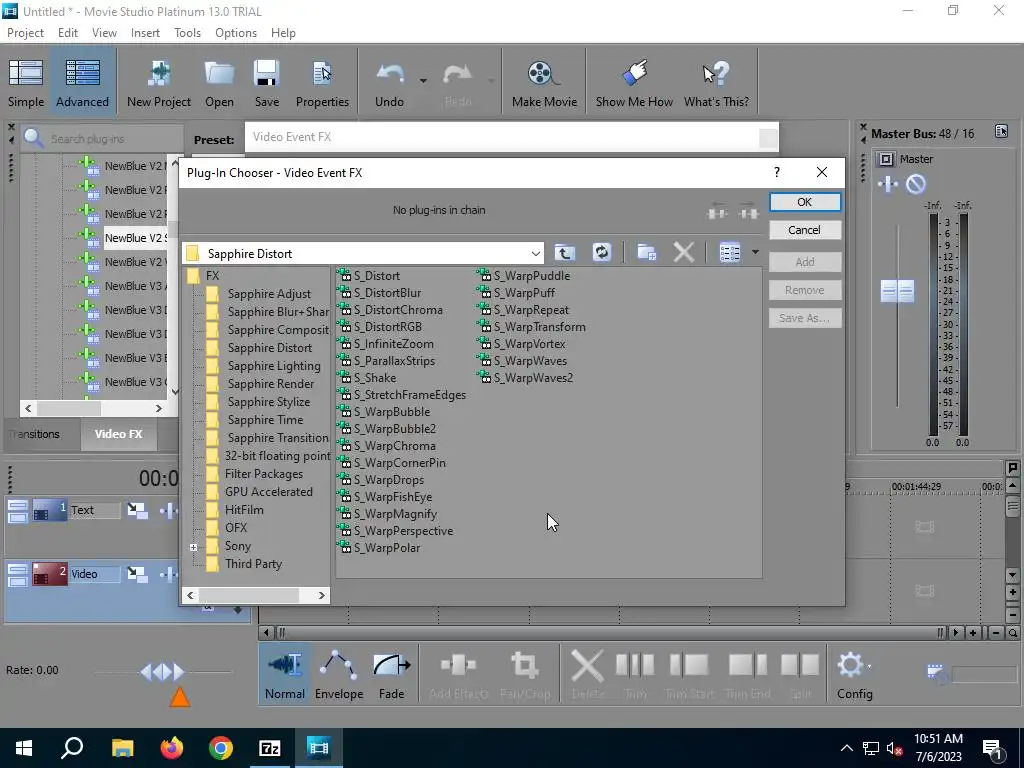Click the playback Rate slider

163,671
